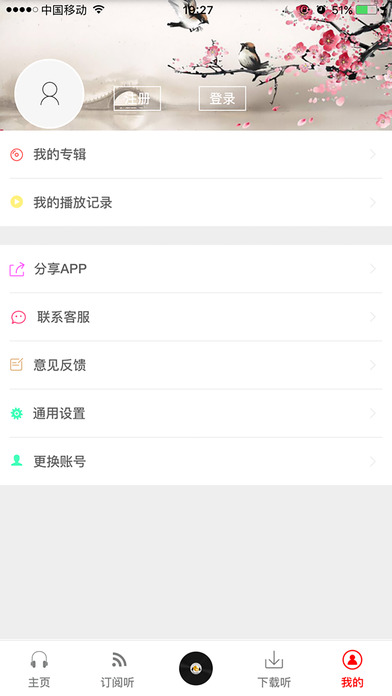
Task: Expand the 通用设置 row chevron
Action: pyautogui.click(x=373, y=413)
